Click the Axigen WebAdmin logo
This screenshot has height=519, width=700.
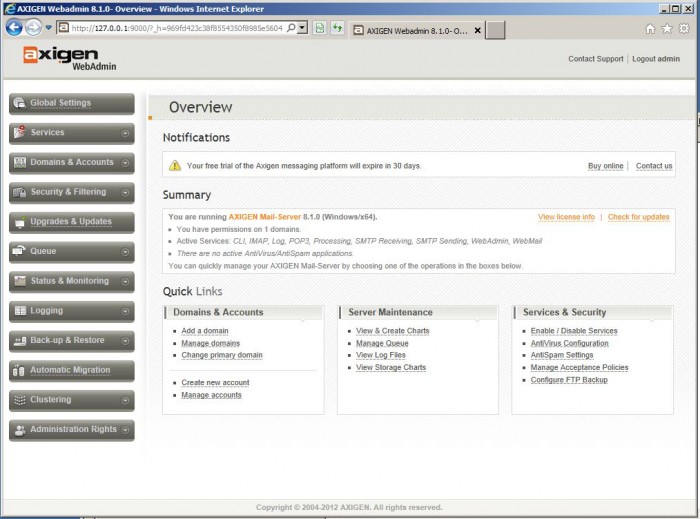[x=70, y=58]
